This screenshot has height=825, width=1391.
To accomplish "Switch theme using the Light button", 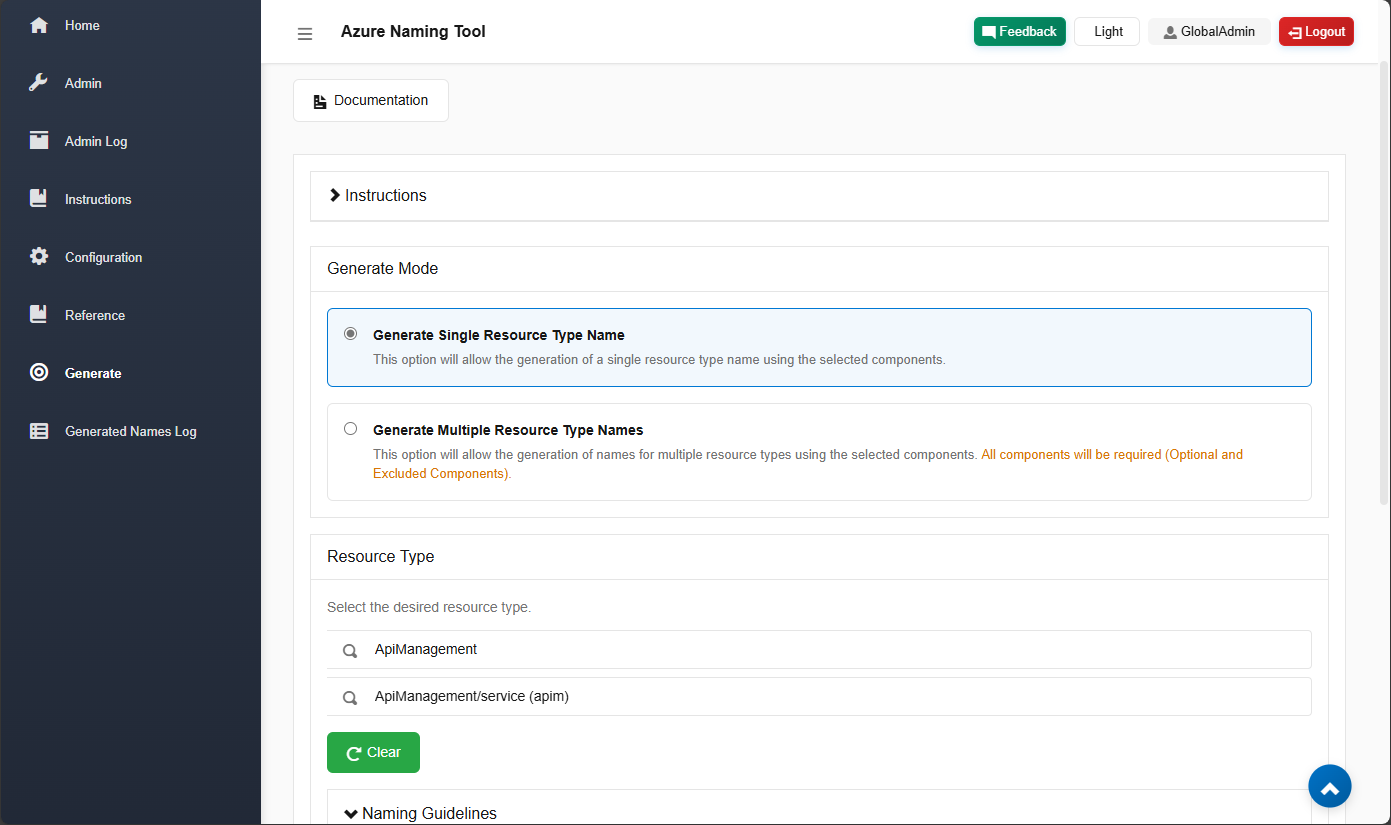I will [1107, 32].
